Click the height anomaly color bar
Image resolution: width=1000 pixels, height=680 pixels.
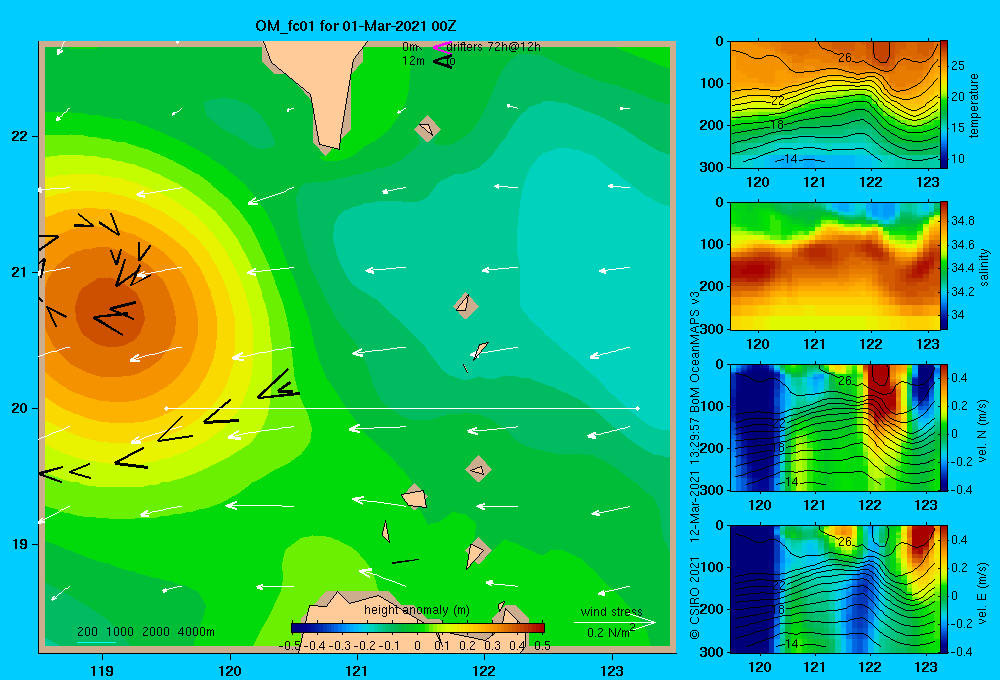pyautogui.click(x=417, y=628)
